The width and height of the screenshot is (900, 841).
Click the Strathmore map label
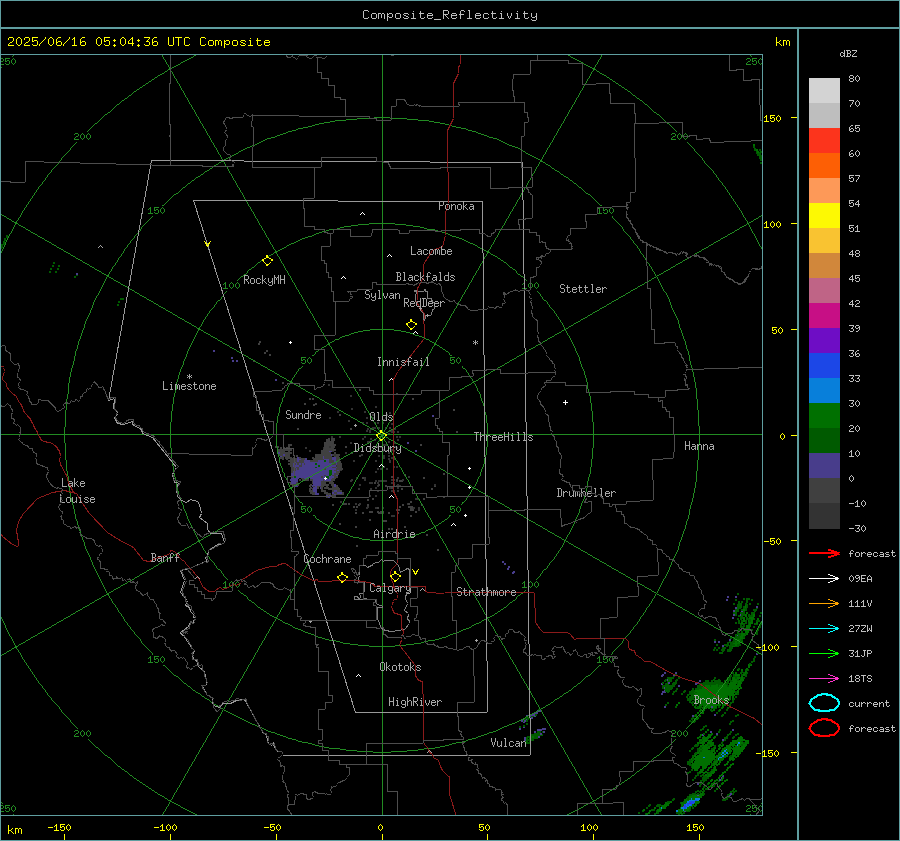pyautogui.click(x=486, y=592)
